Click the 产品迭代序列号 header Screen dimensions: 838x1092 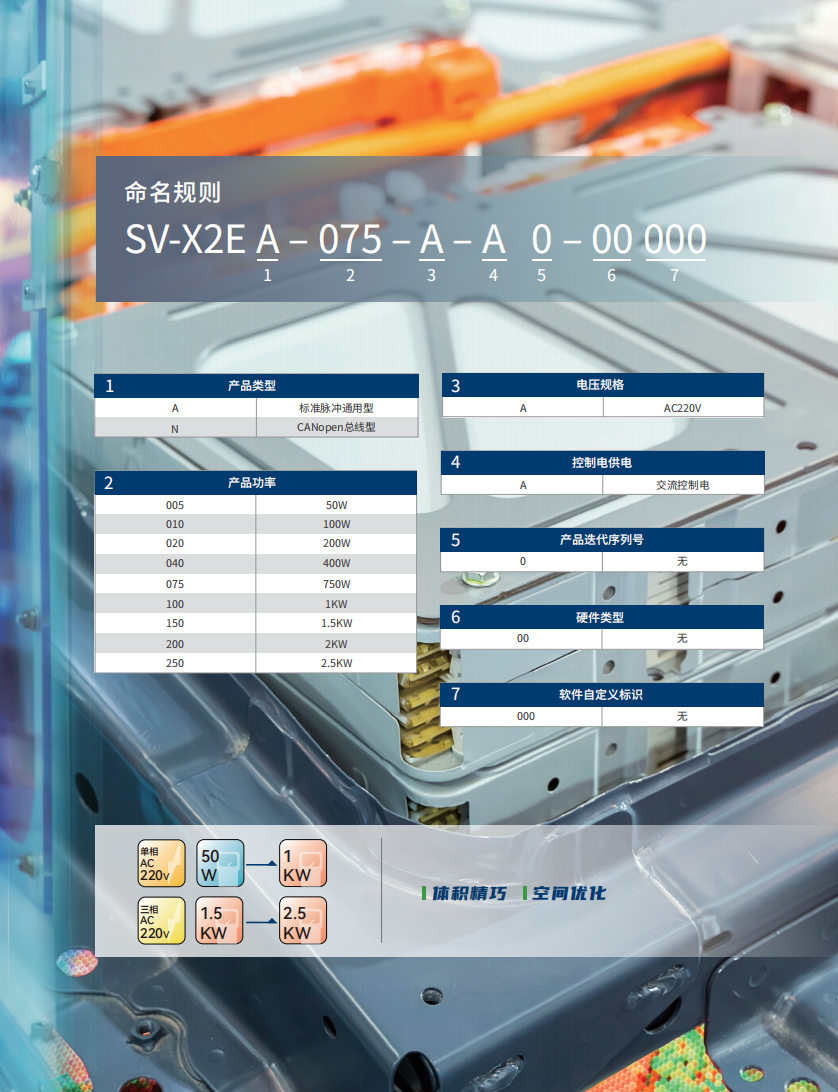(x=600, y=540)
